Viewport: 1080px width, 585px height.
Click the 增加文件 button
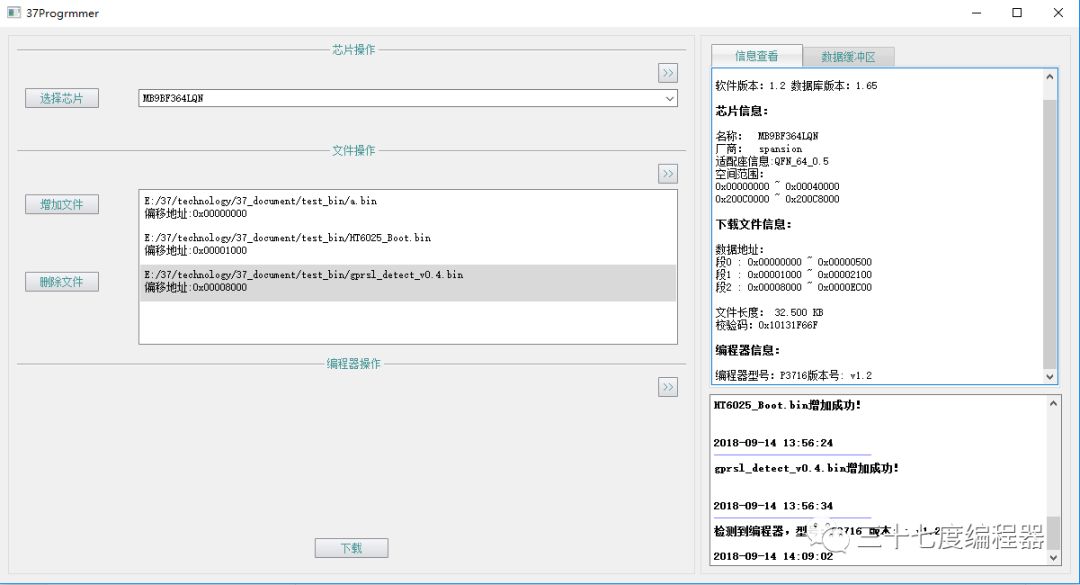(62, 205)
